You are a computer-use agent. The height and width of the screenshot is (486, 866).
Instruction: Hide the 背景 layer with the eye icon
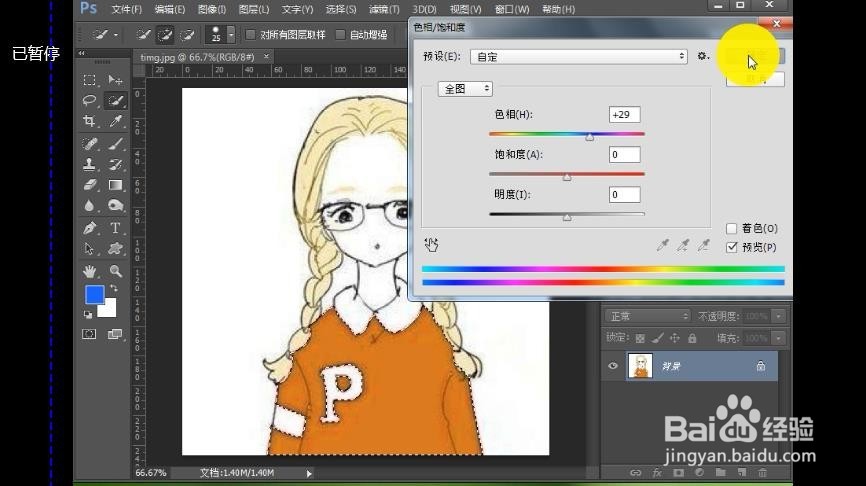[612, 366]
